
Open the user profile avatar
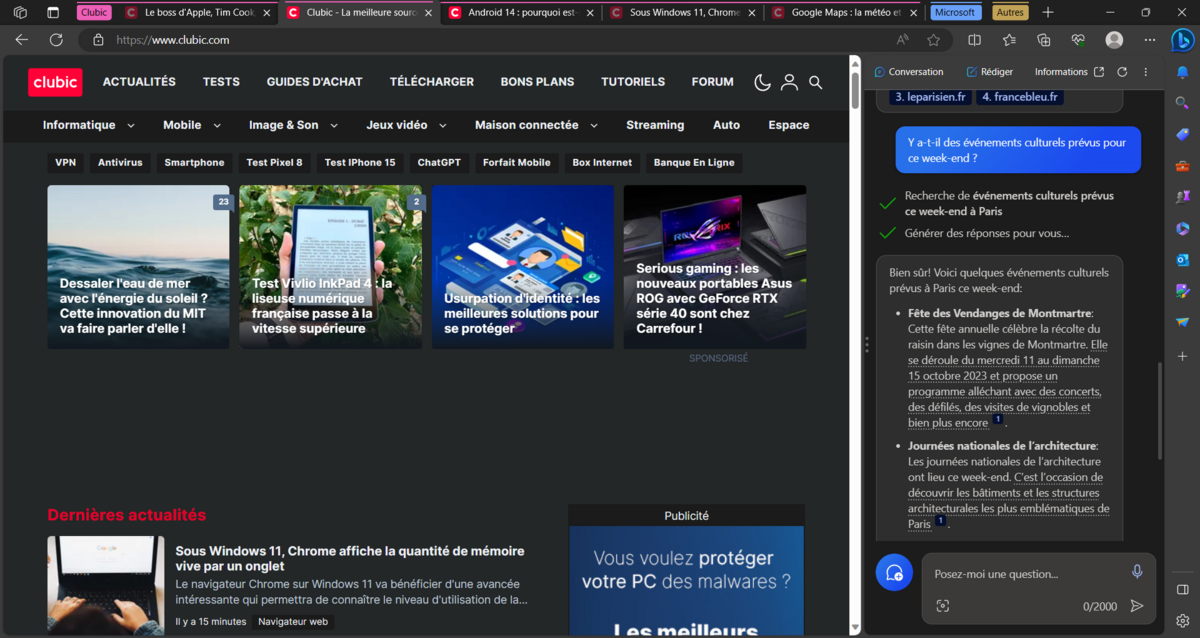pyautogui.click(x=1114, y=40)
